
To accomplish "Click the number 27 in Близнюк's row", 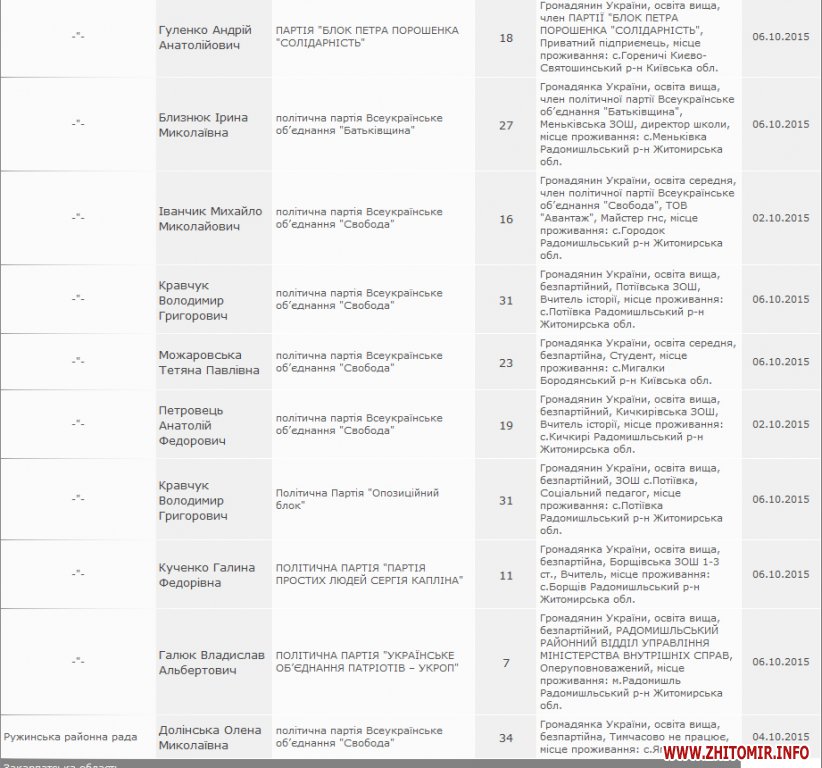I will [x=505, y=125].
